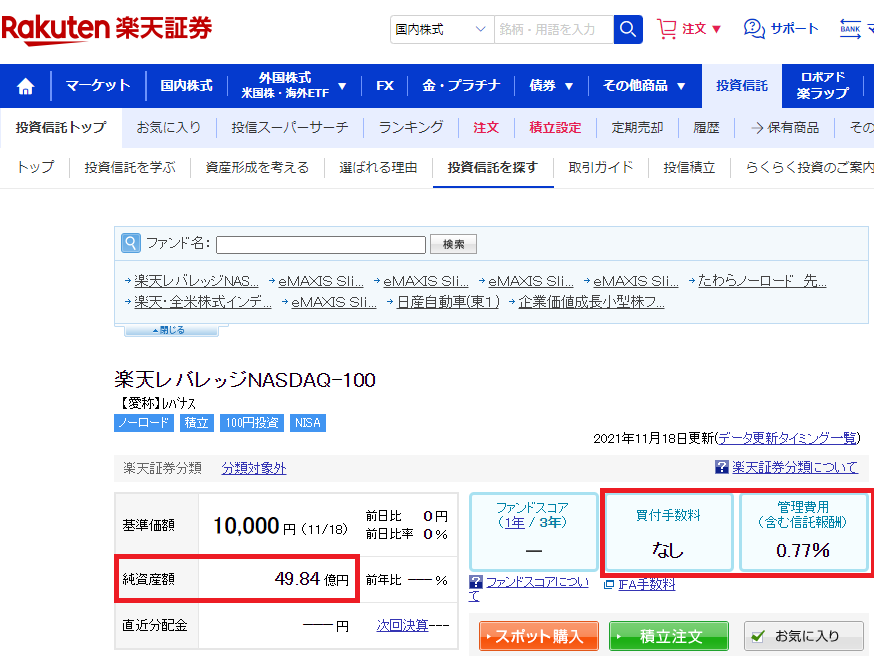Open the ロボアド 楽ラップ menu
This screenshot has height=656, width=874.
tap(822, 85)
